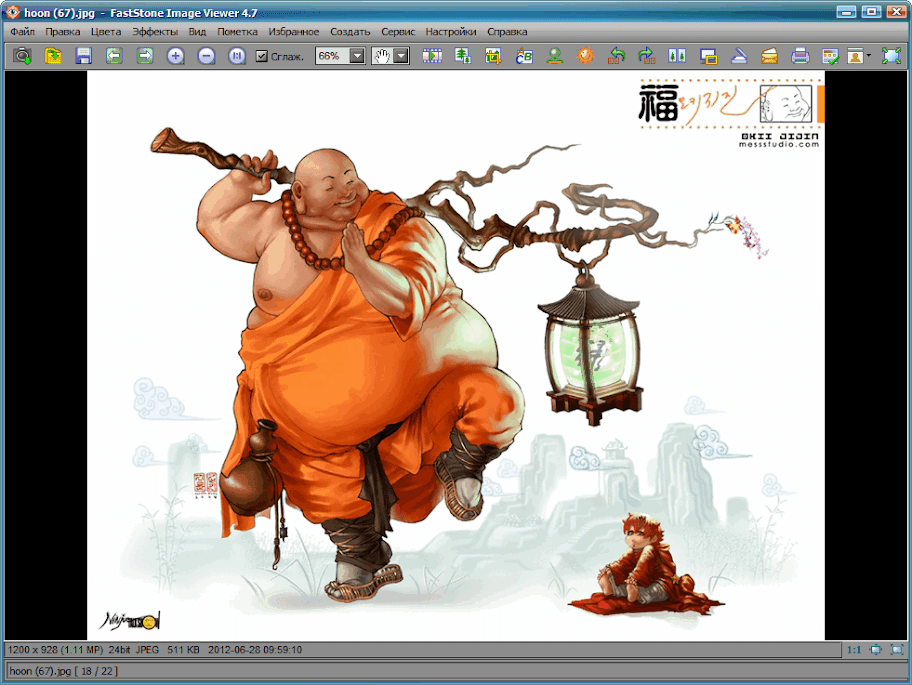The height and width of the screenshot is (685, 912).
Task: Go to the next image with forward arrow
Action: (x=144, y=56)
